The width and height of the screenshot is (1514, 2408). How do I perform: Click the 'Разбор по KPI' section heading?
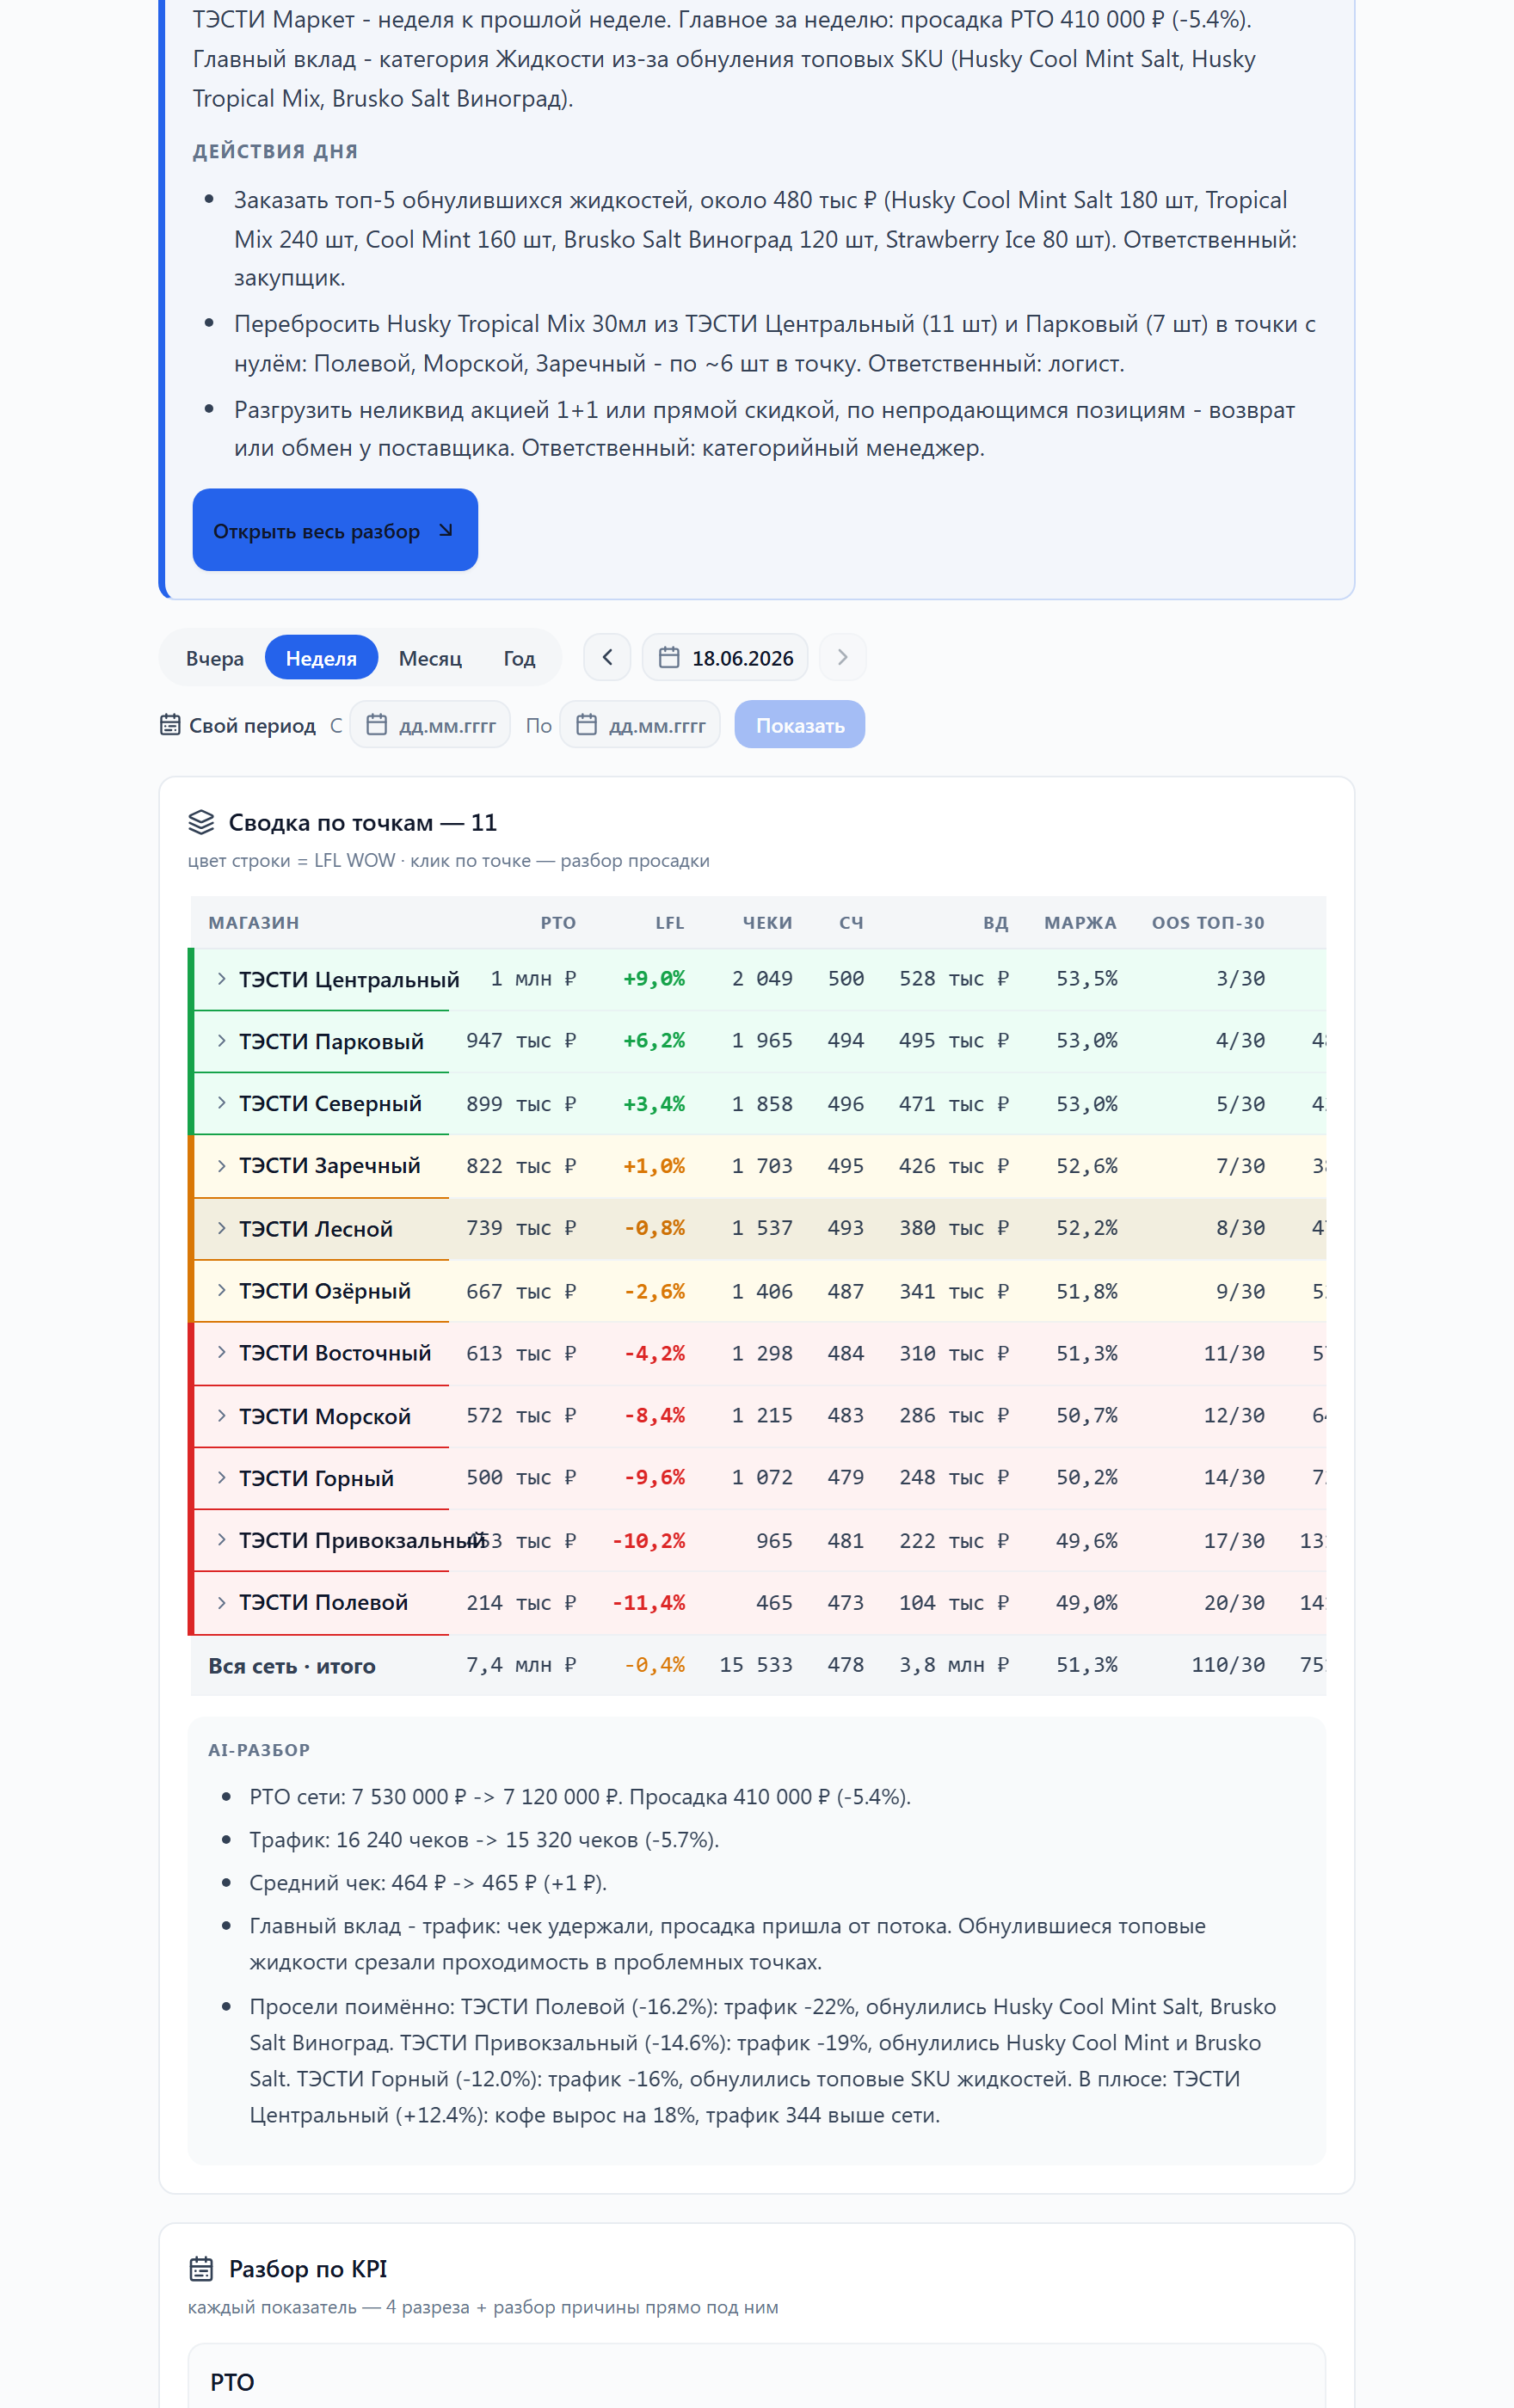[x=308, y=2268]
